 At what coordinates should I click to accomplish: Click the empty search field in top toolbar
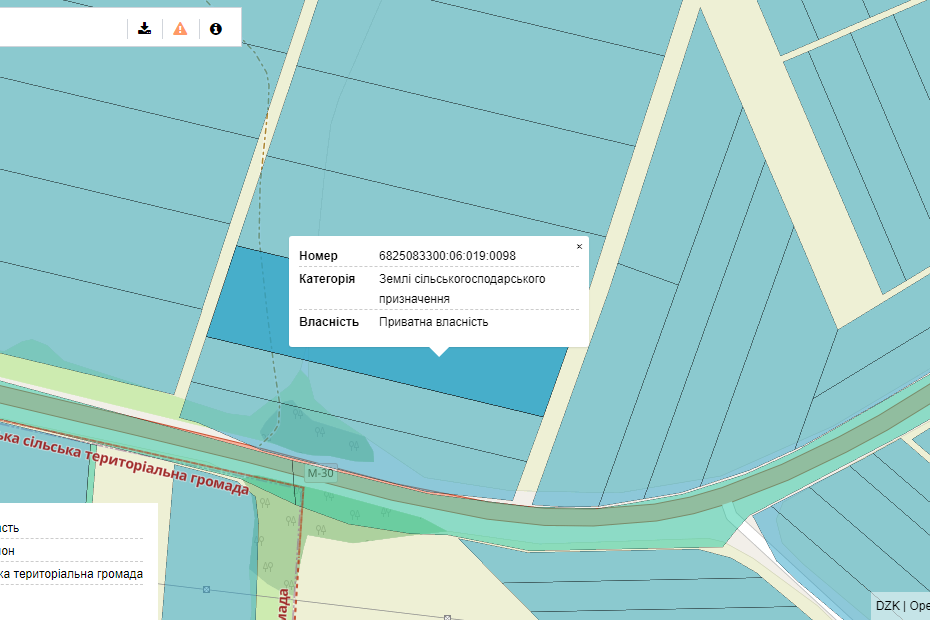coord(60,28)
